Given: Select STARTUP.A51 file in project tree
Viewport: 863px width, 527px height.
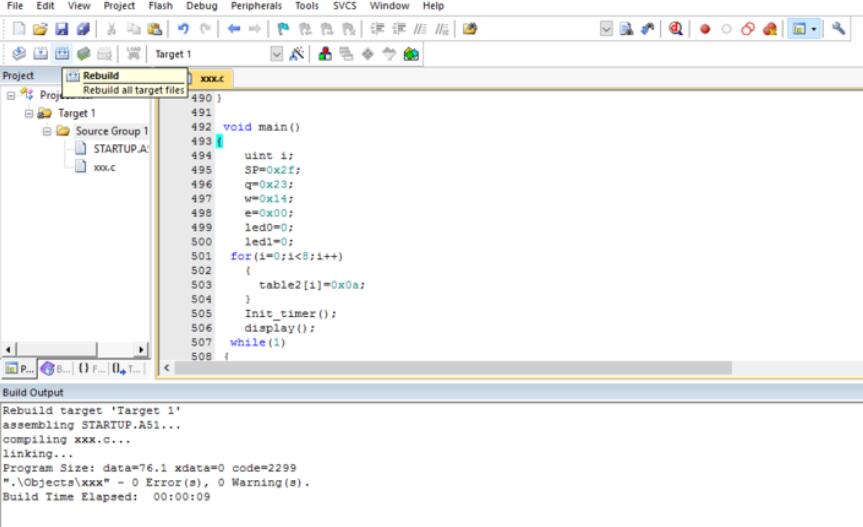Looking at the screenshot, I should (x=120, y=149).
